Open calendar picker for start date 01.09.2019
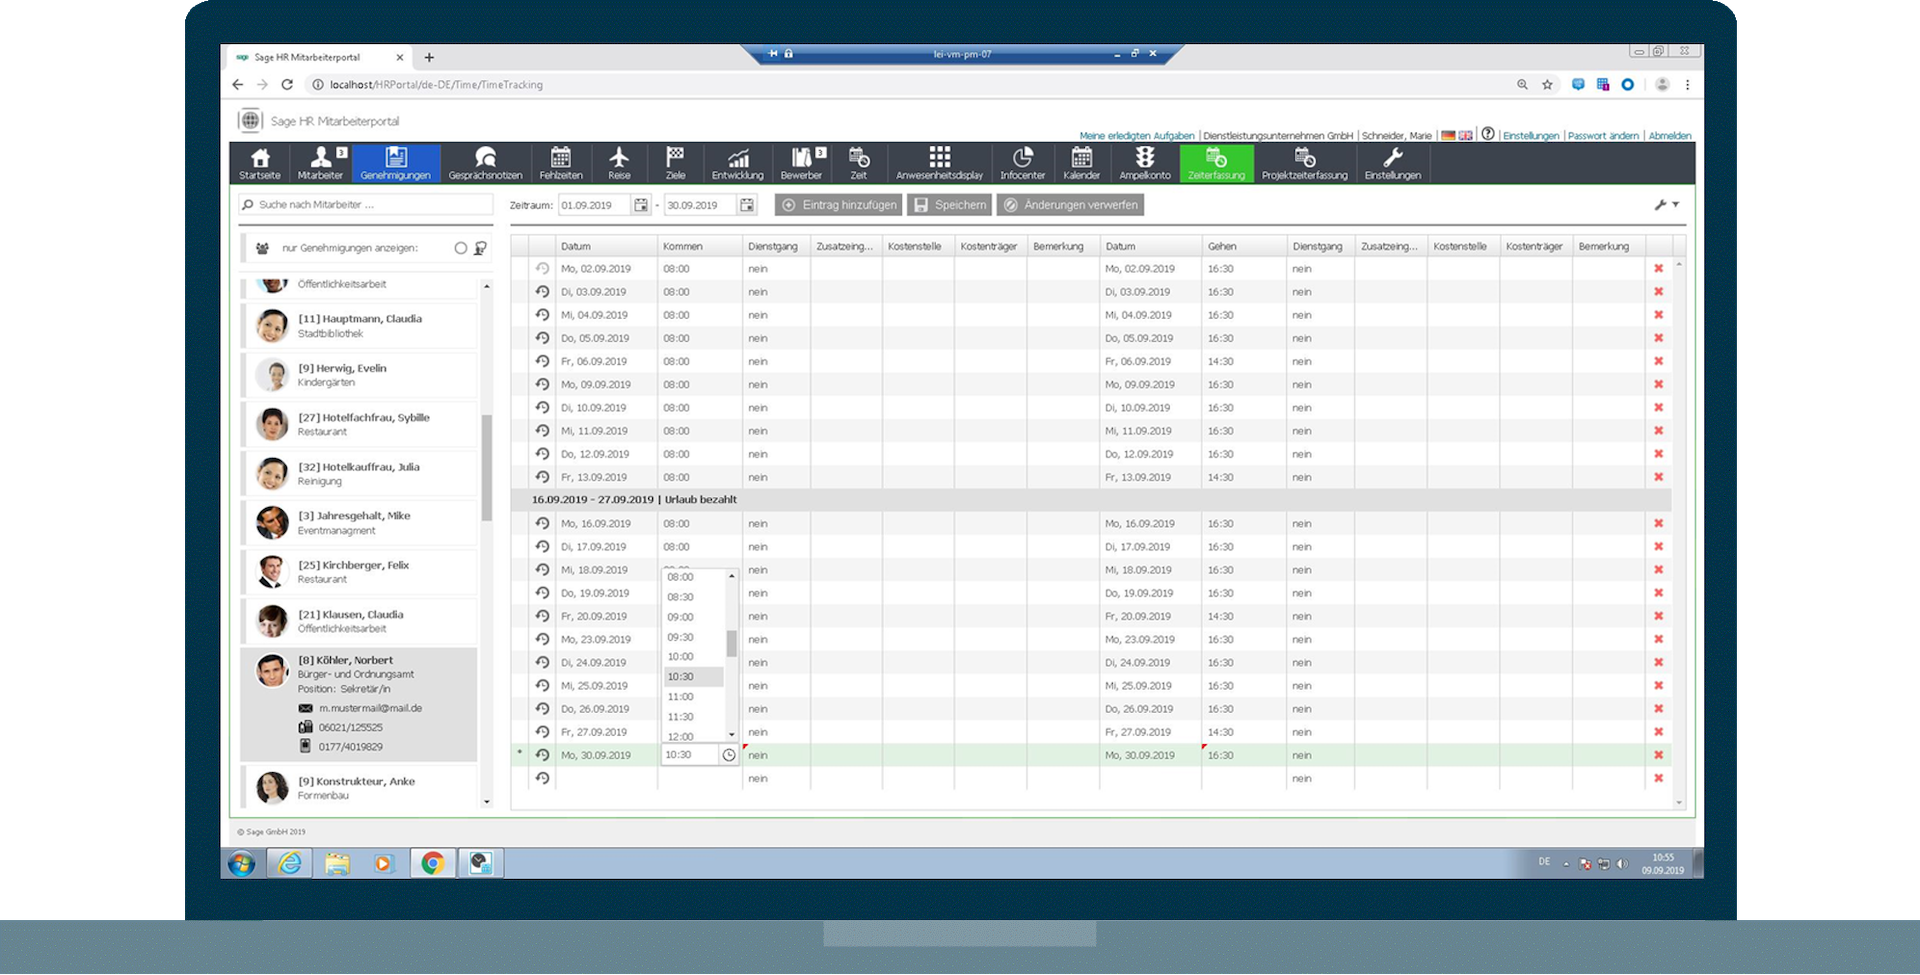 pos(641,205)
